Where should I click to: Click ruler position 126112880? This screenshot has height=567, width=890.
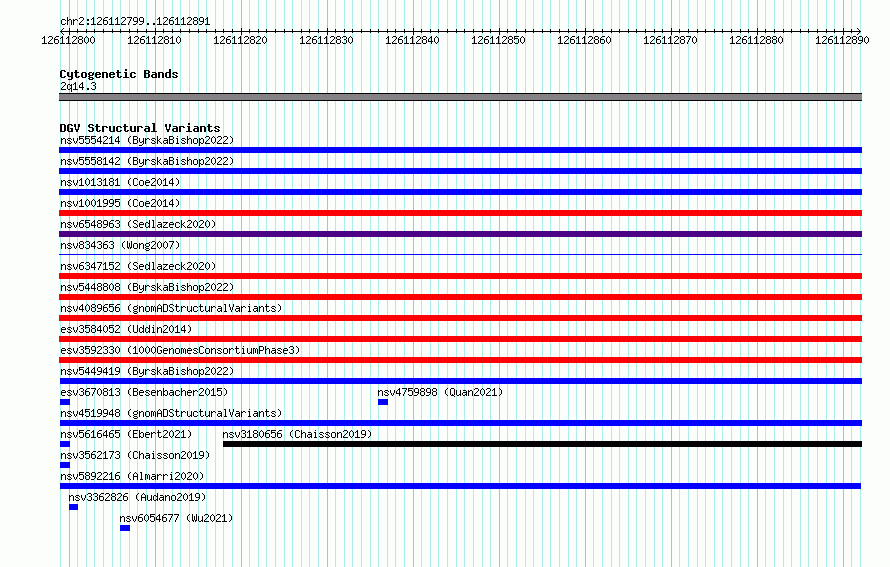point(756,40)
